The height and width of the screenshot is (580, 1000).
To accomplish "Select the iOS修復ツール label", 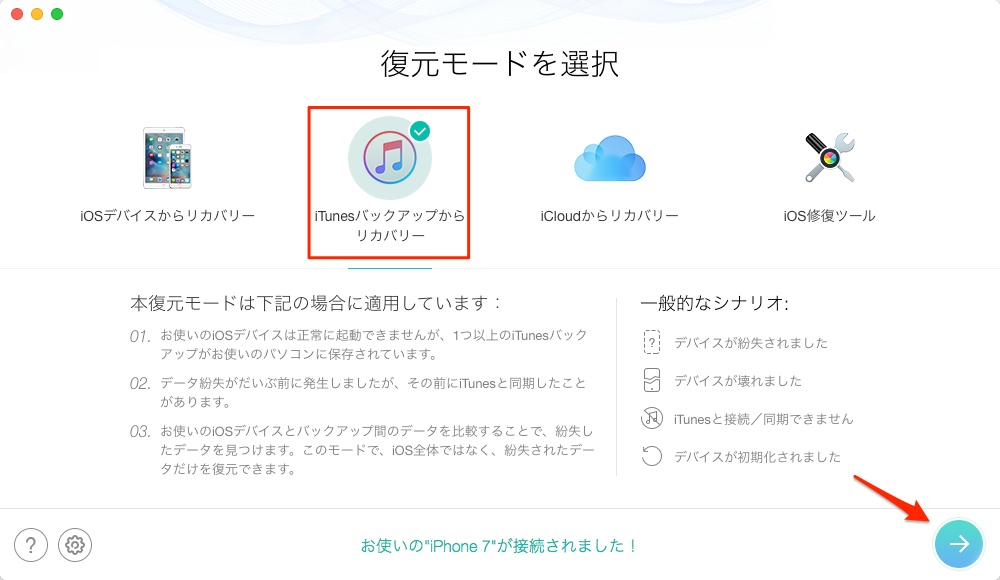I will pyautogui.click(x=829, y=216).
